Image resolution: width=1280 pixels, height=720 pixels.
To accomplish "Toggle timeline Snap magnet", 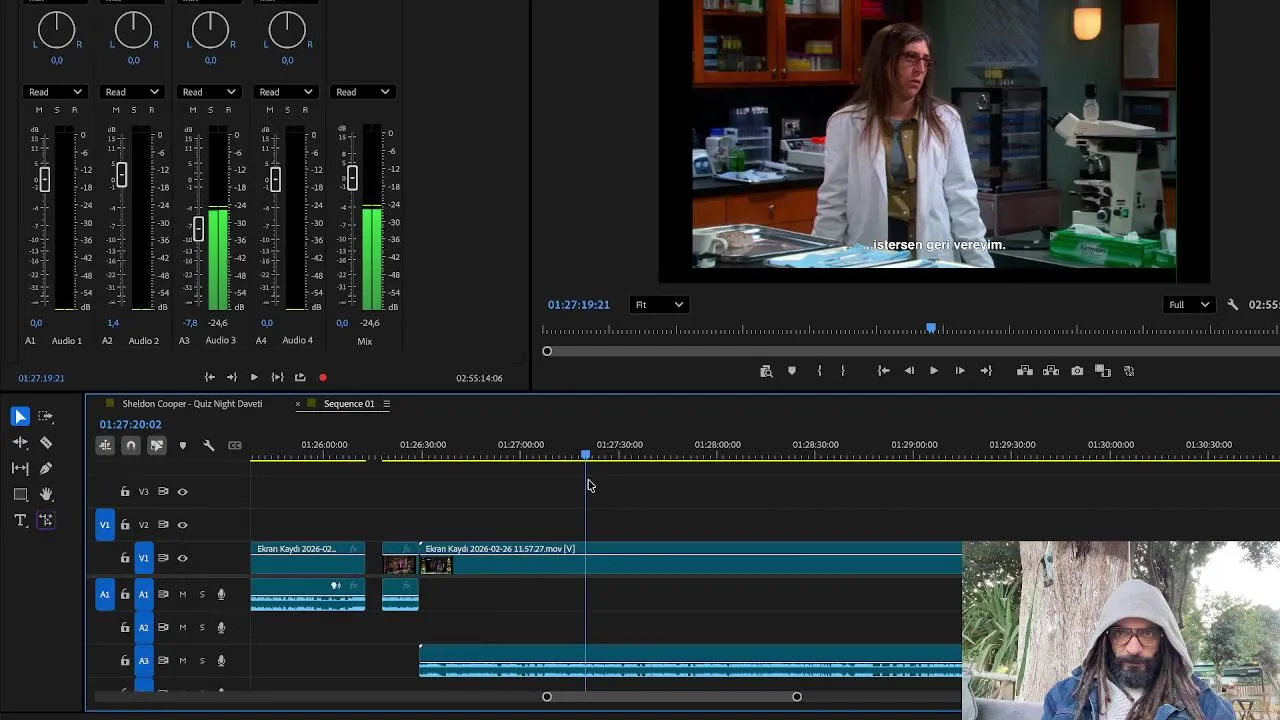I will tap(131, 446).
